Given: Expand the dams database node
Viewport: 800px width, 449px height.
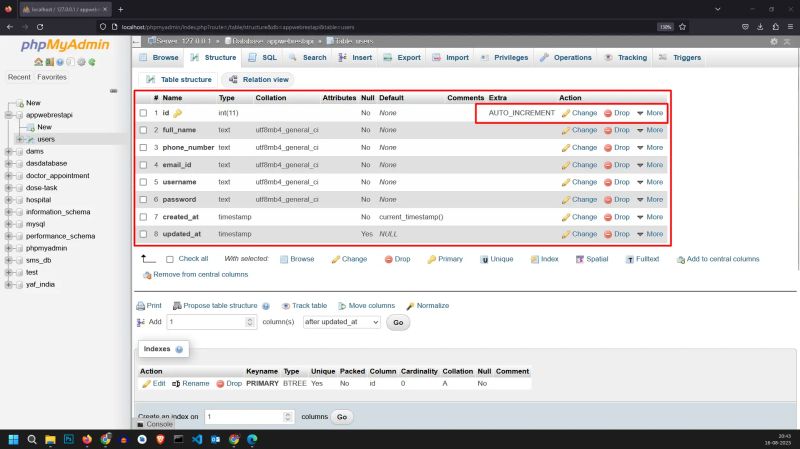Looking at the screenshot, I should coord(9,152).
